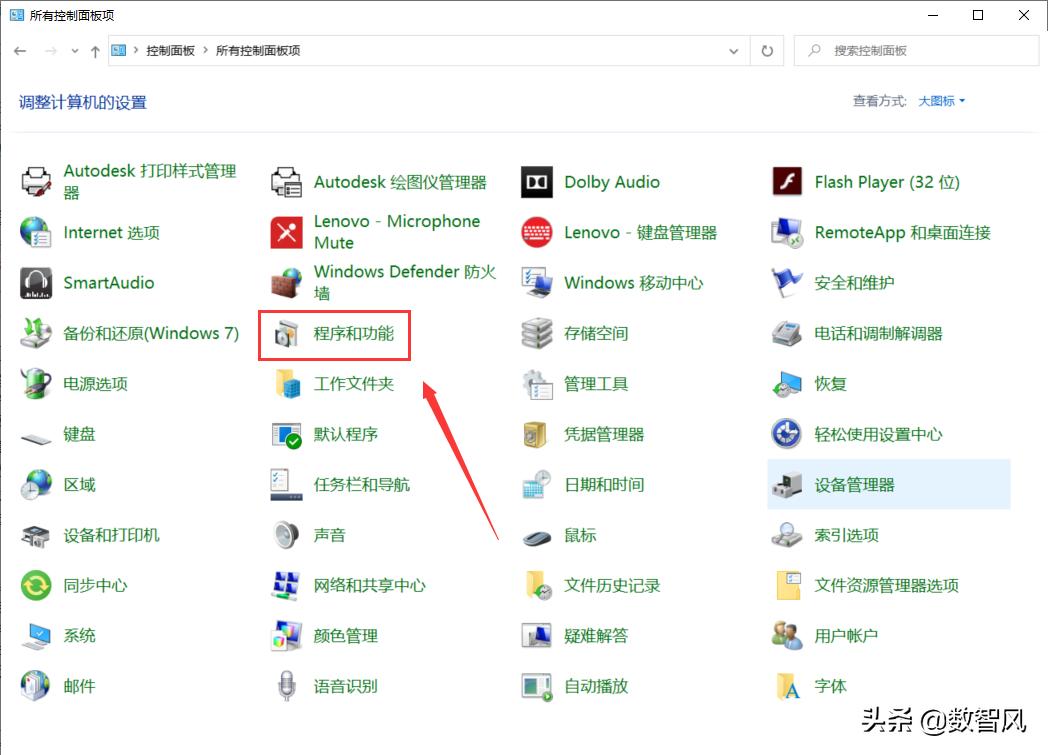
Task: Open SmartAudio control panel
Action: 109,282
